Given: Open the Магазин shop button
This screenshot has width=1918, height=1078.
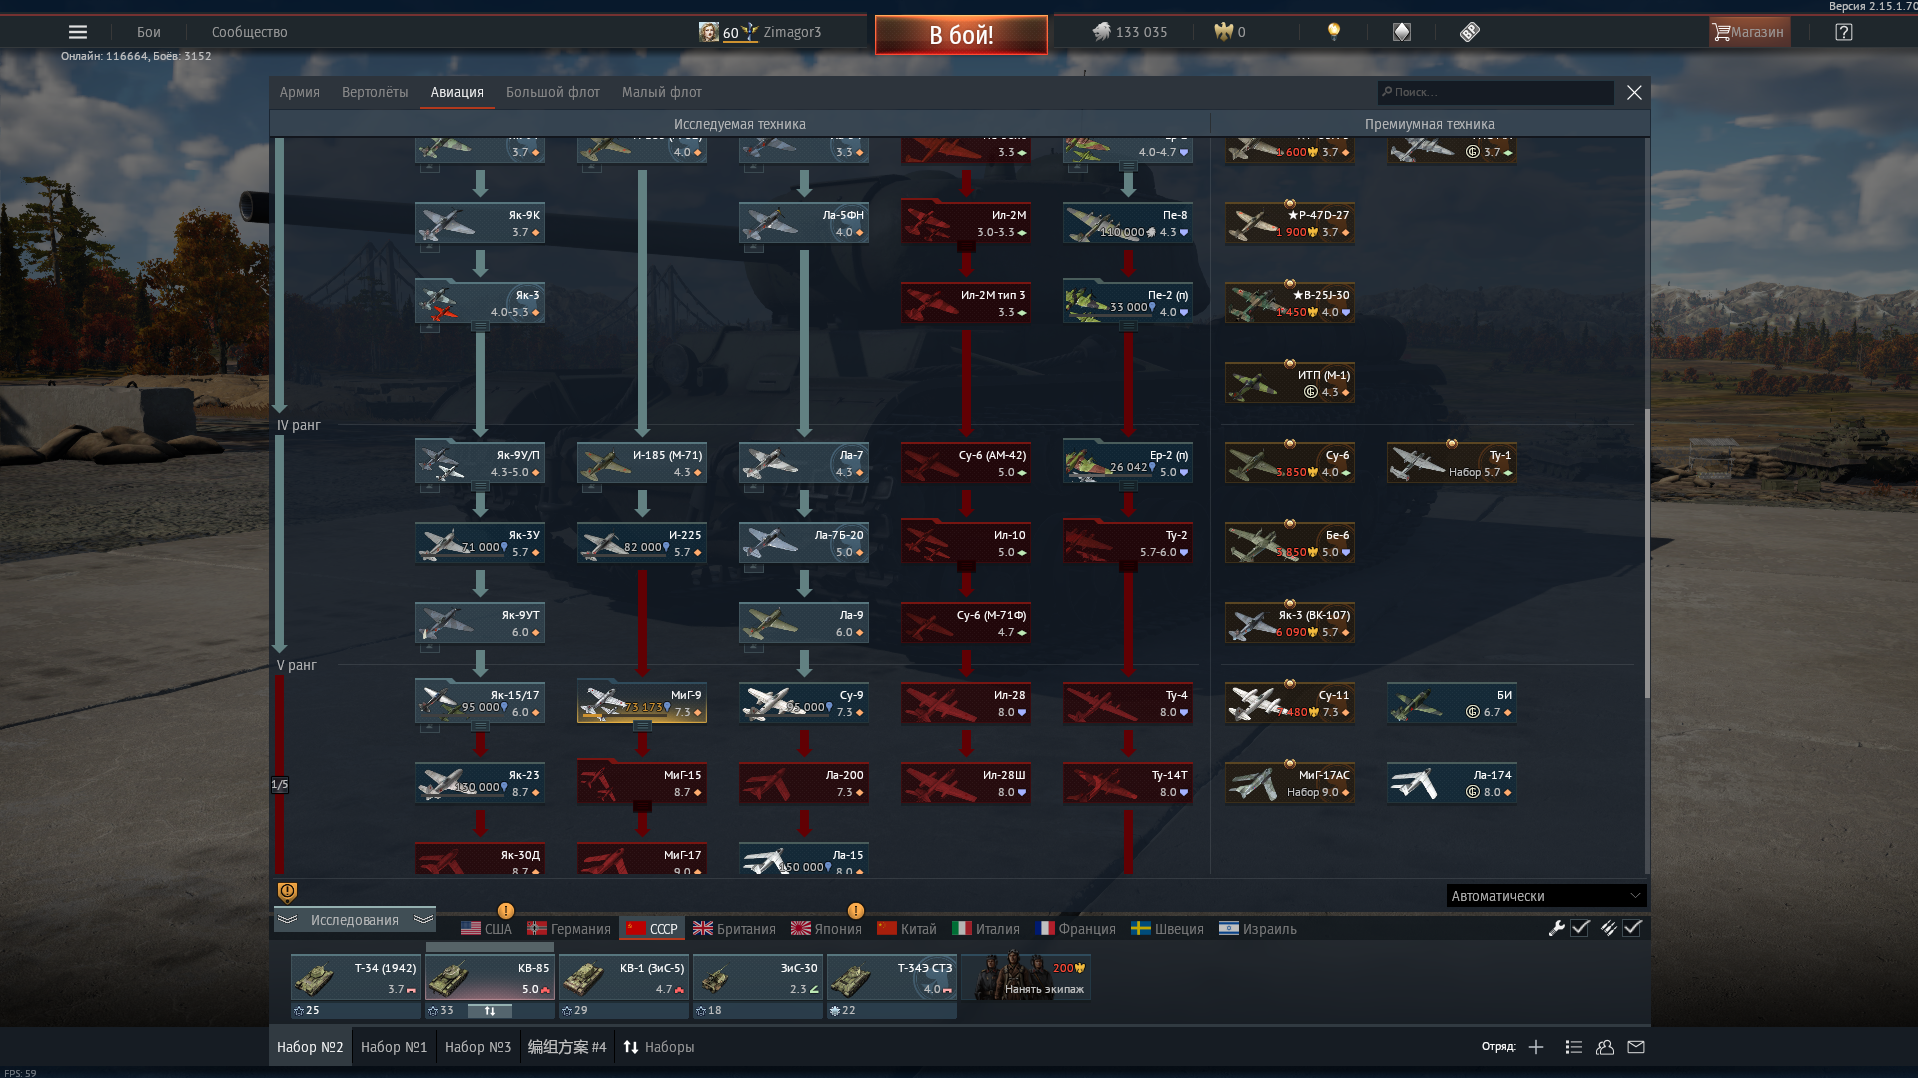Looking at the screenshot, I should (1749, 32).
